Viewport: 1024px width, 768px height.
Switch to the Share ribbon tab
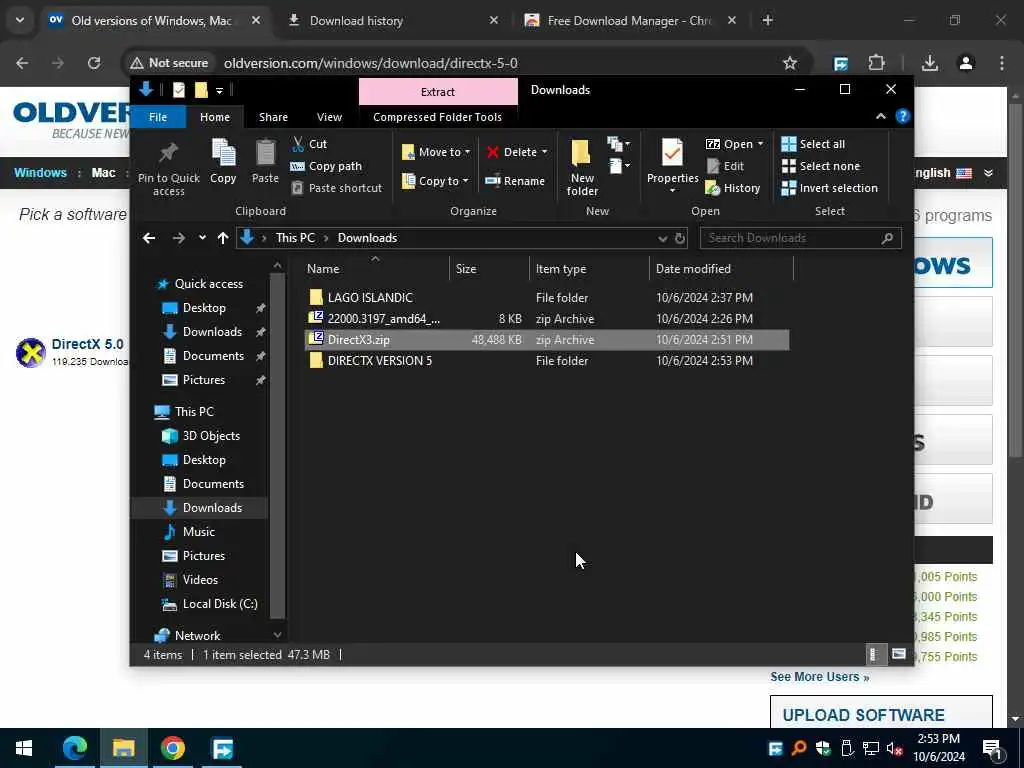(x=273, y=117)
